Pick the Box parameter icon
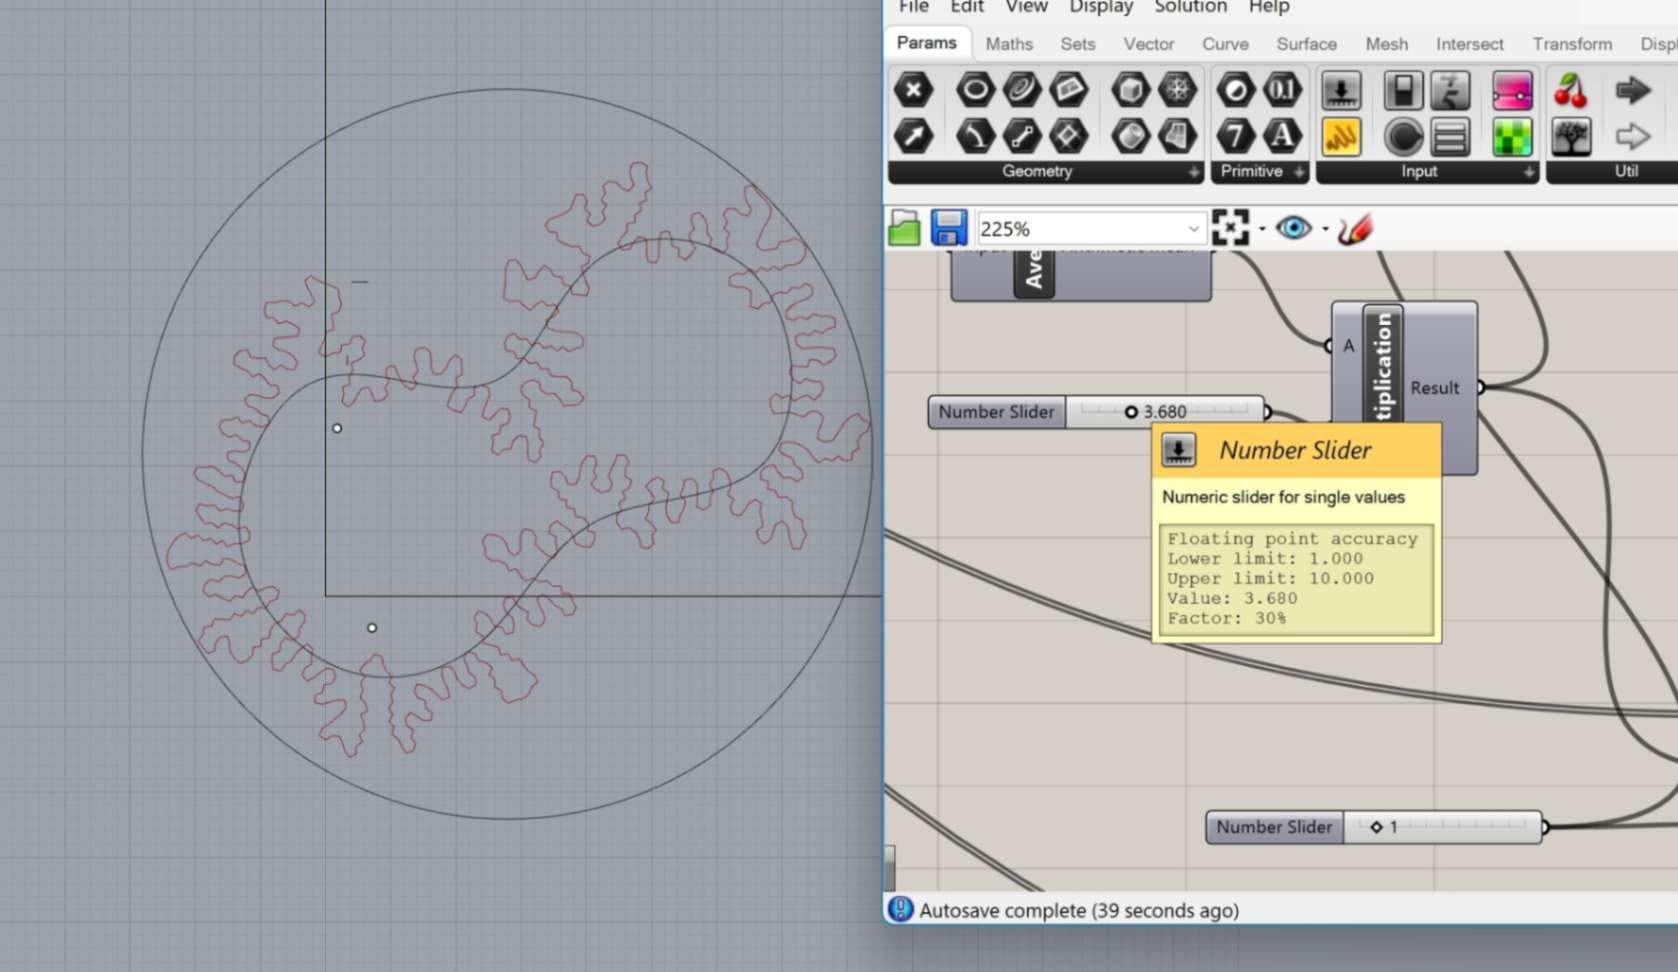Viewport: 1678px width, 972px height. tap(1131, 90)
